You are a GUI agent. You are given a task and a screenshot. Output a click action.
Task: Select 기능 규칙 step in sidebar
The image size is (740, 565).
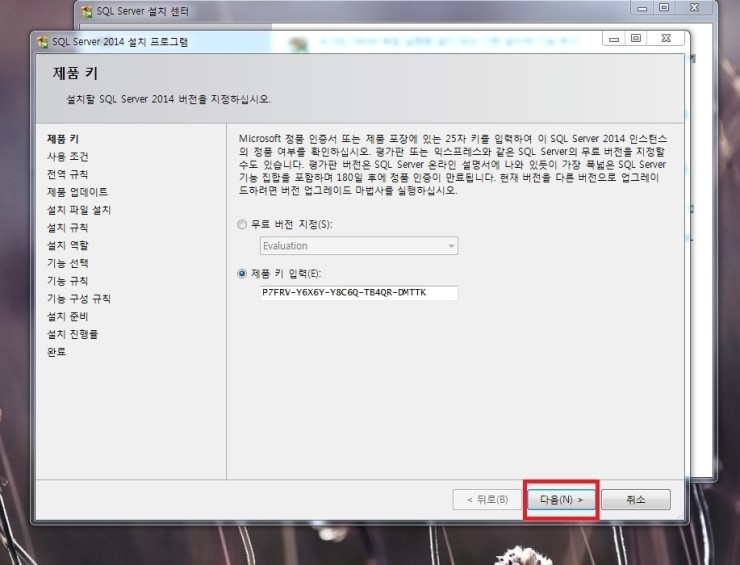(x=67, y=281)
